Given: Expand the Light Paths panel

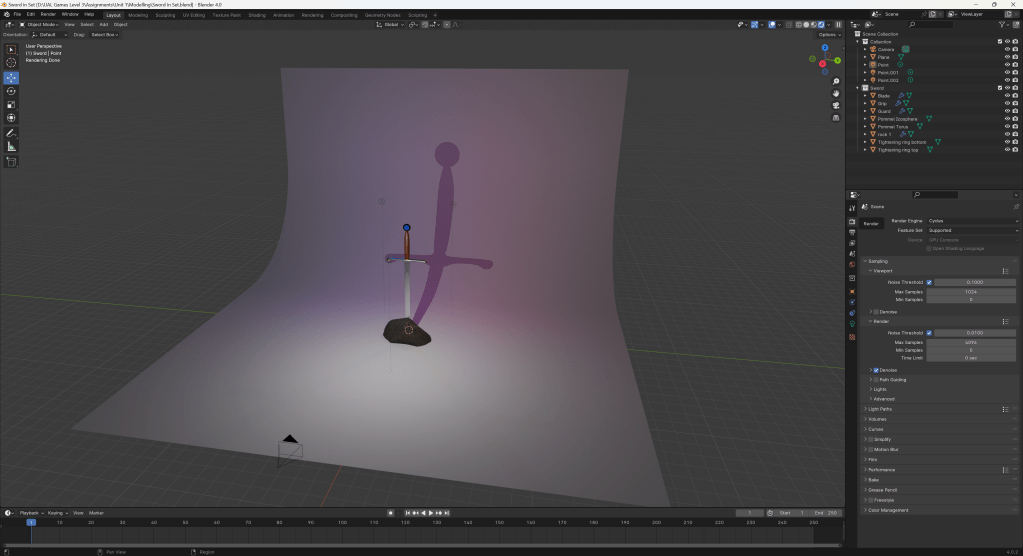Looking at the screenshot, I should (x=880, y=409).
